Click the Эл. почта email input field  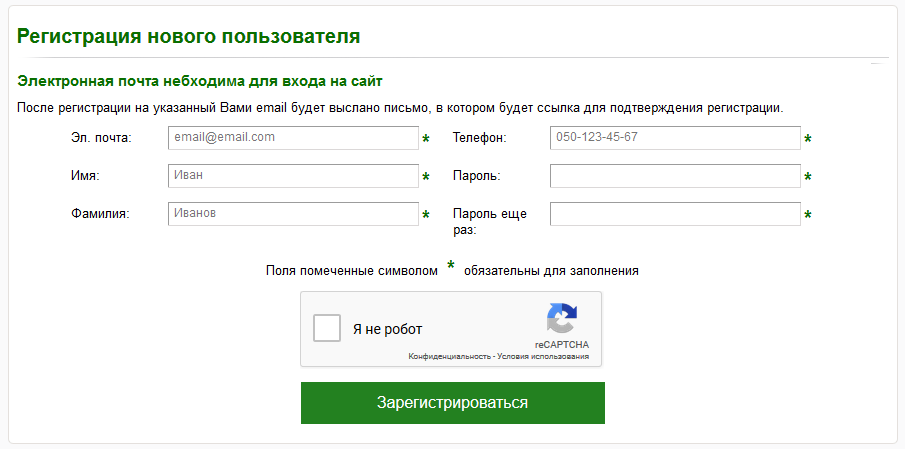tap(293, 138)
